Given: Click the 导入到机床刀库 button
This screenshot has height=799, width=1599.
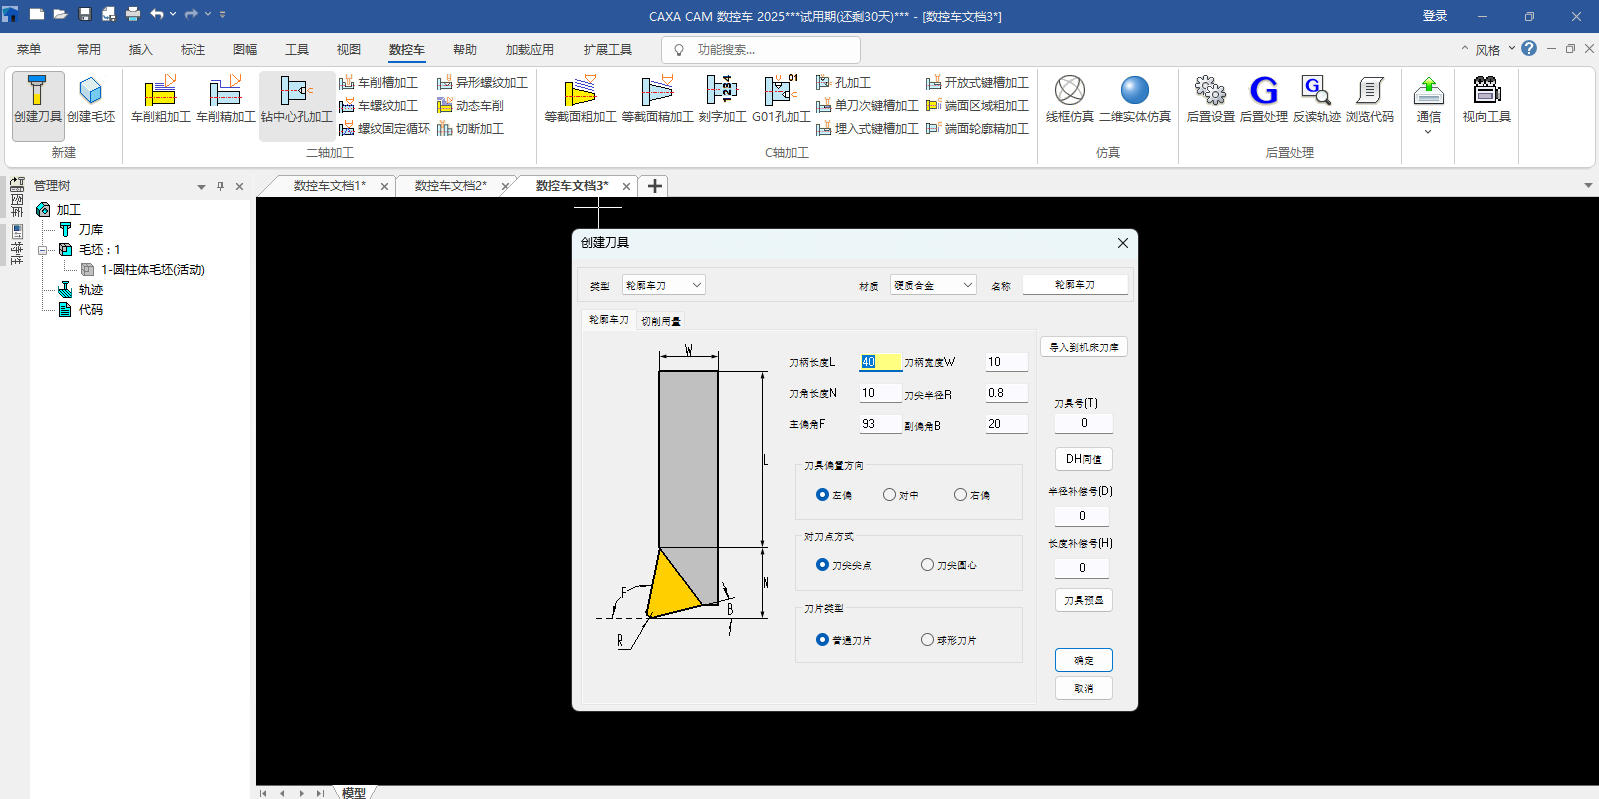Looking at the screenshot, I should coord(1084,347).
